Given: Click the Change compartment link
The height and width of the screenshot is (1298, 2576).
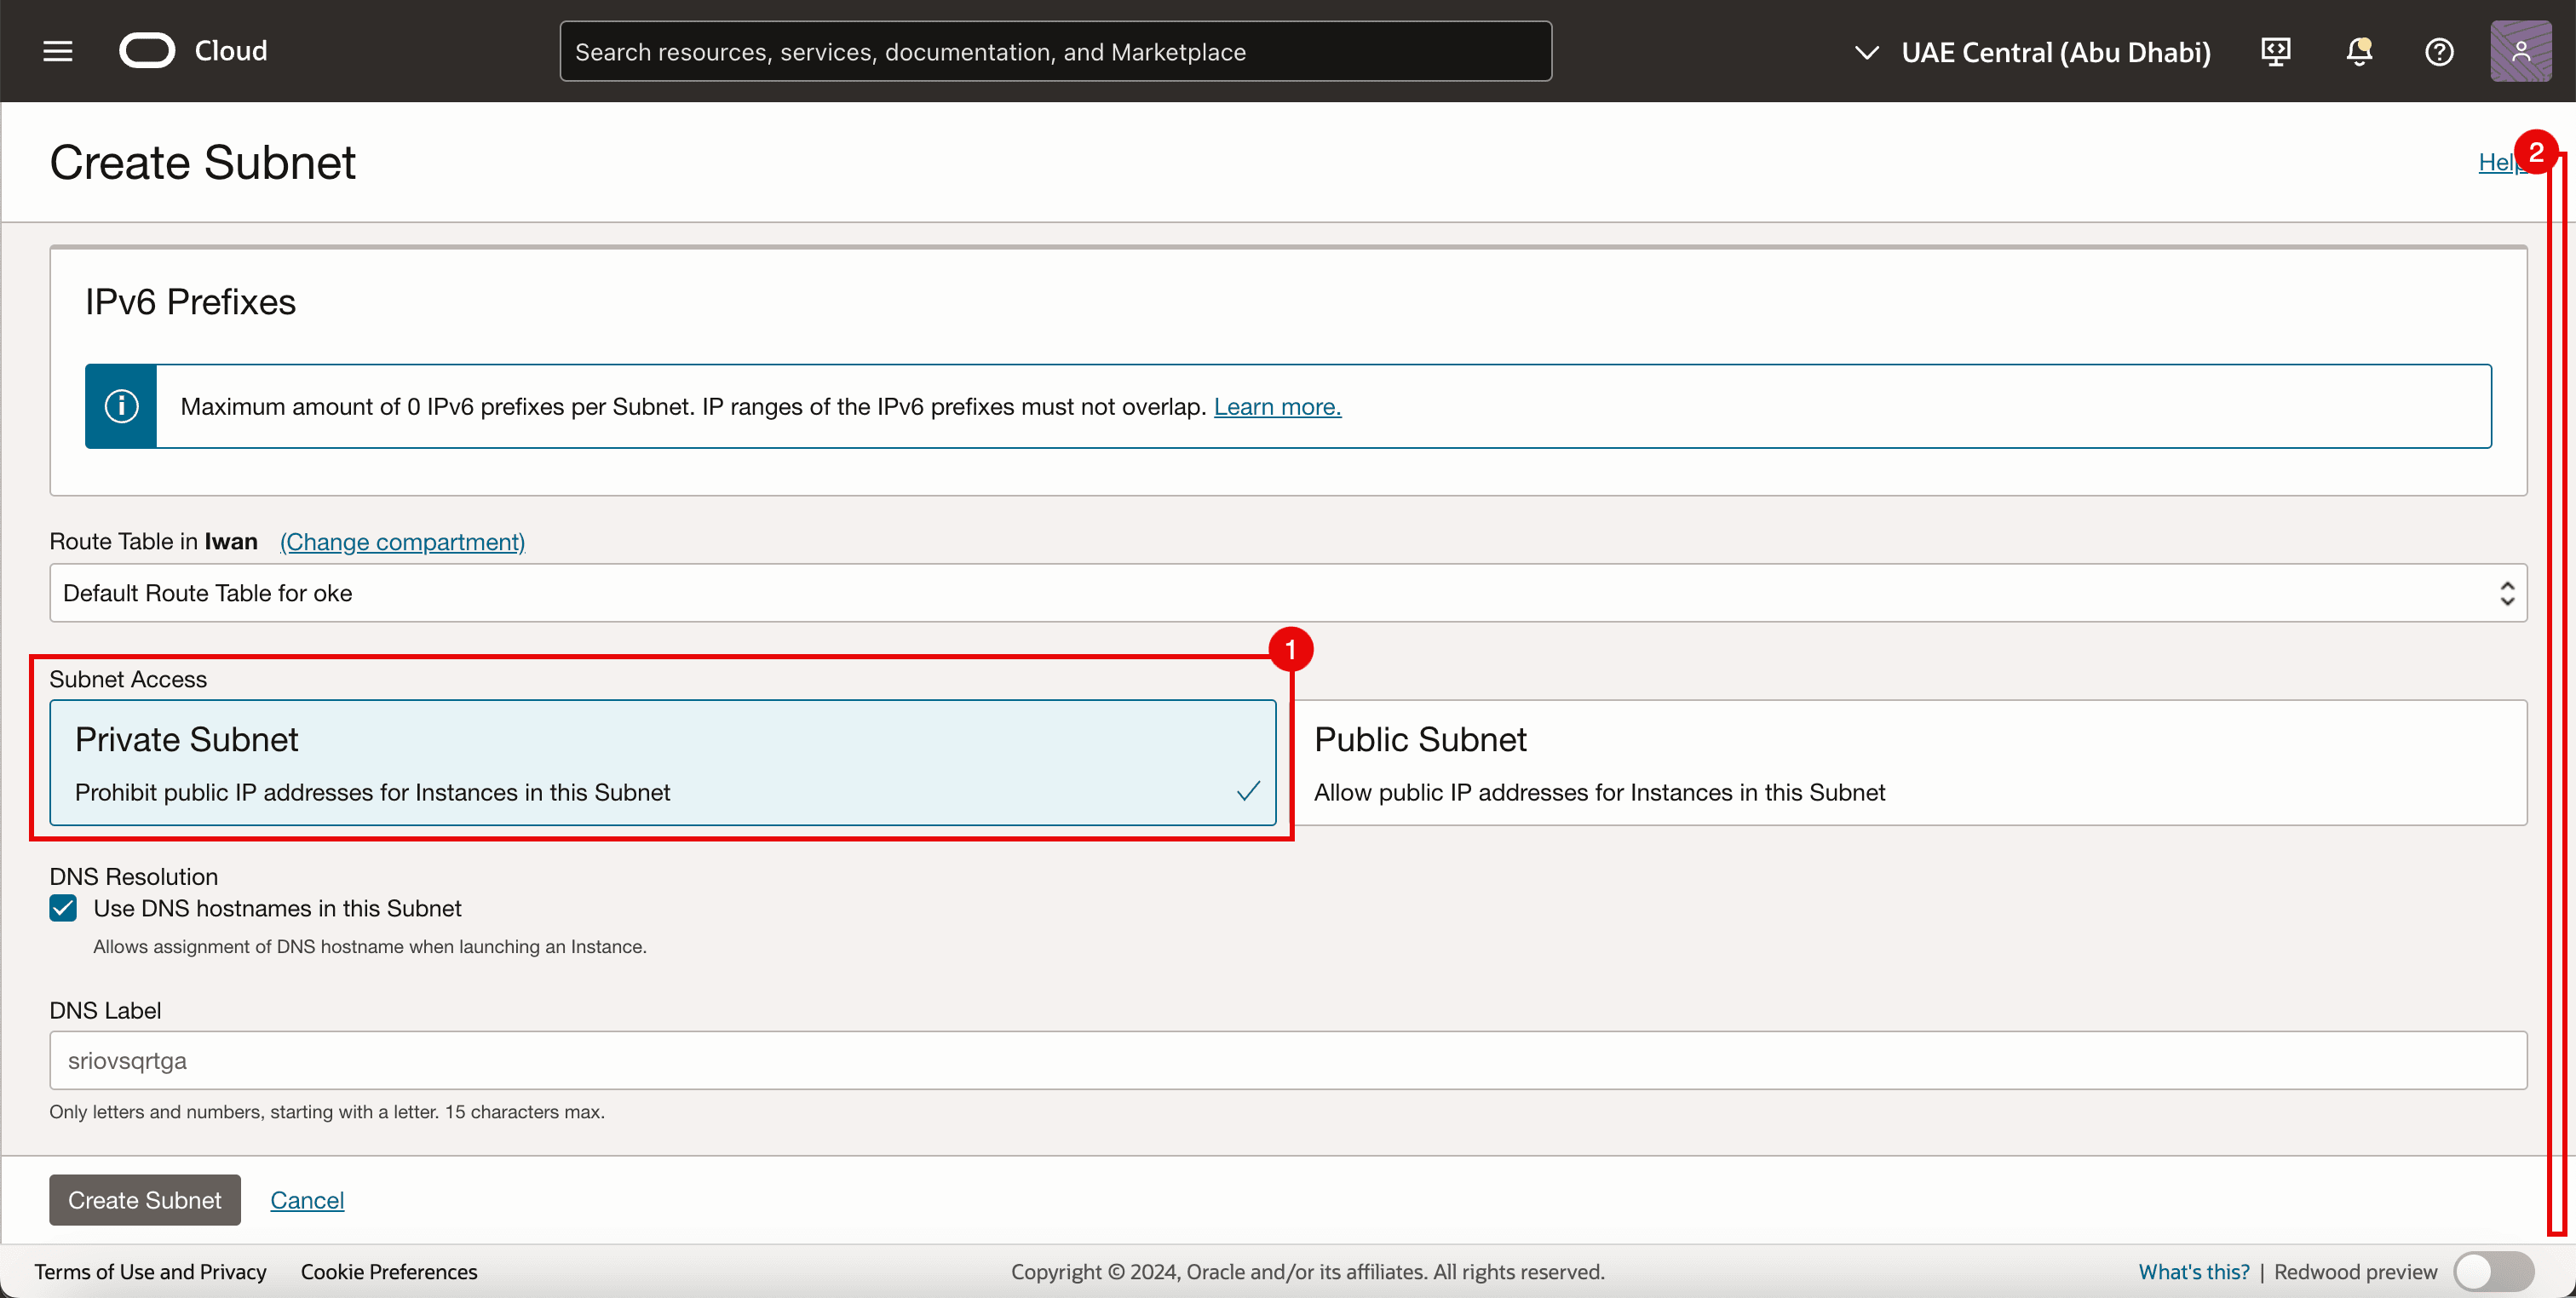Looking at the screenshot, I should (402, 542).
